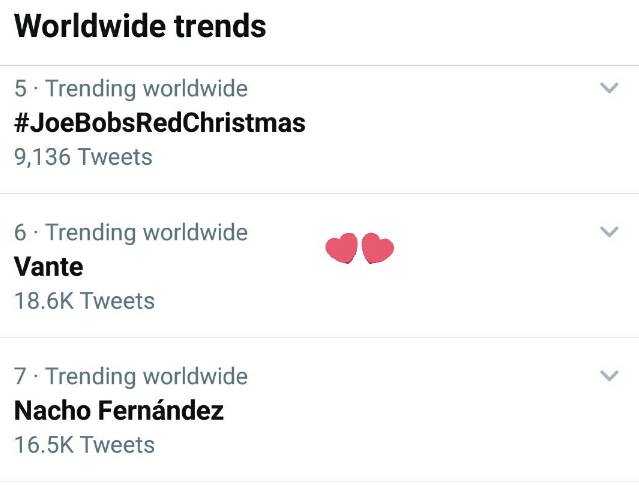The height and width of the screenshot is (485, 639).
Task: Click empty area of Nacho Fernández row
Action: click(x=408, y=420)
